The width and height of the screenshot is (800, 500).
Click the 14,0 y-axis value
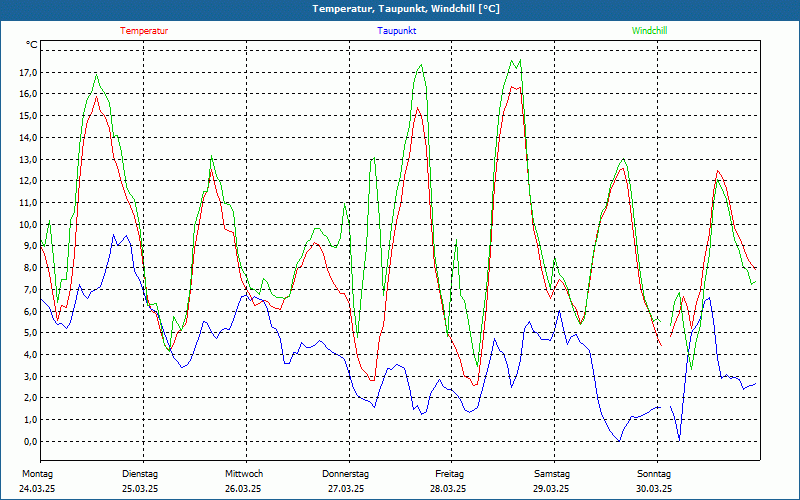coord(28,138)
